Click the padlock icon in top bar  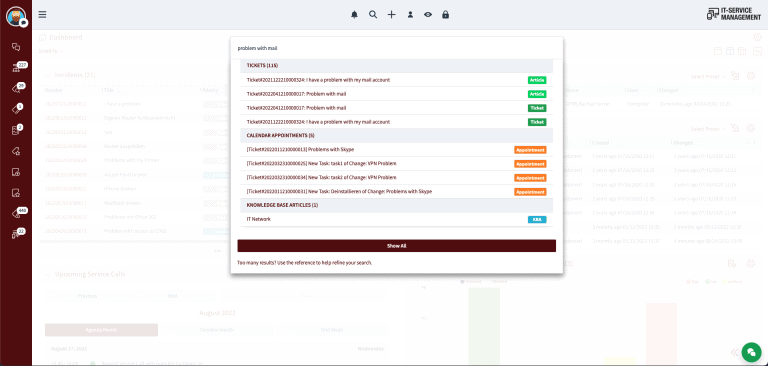point(445,15)
